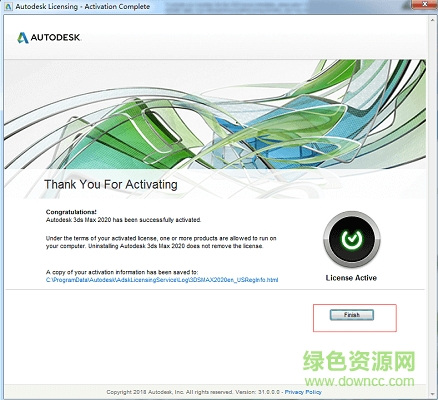Click the 'Activation Complete' window title text
The width and height of the screenshot is (438, 400).
pyautogui.click(x=117, y=7)
